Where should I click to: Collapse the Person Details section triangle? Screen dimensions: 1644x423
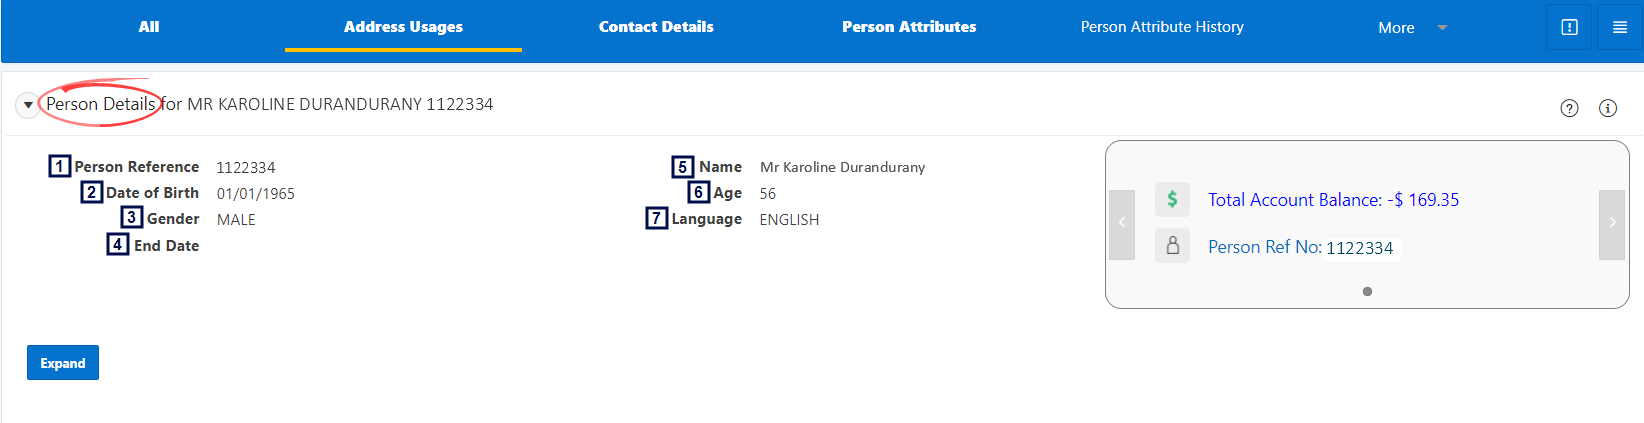coord(28,105)
